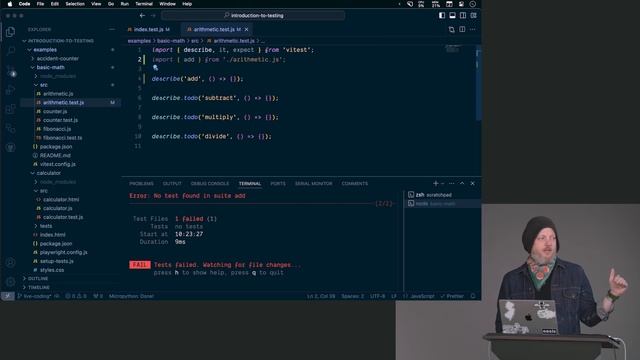Screen dimensions: 640x360
Task: Close the arithmetic.test.js tab
Action: [247, 29]
